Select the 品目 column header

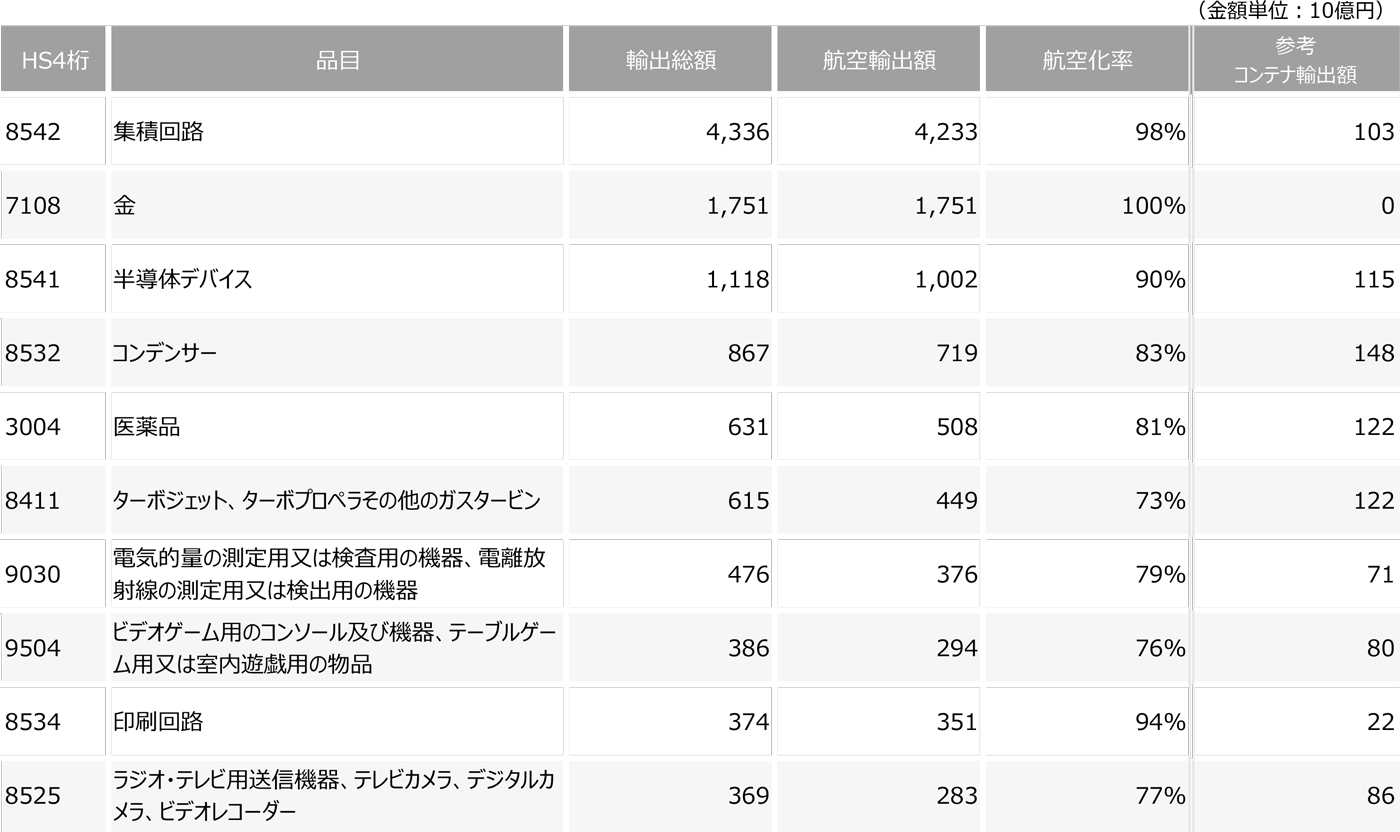click(337, 59)
